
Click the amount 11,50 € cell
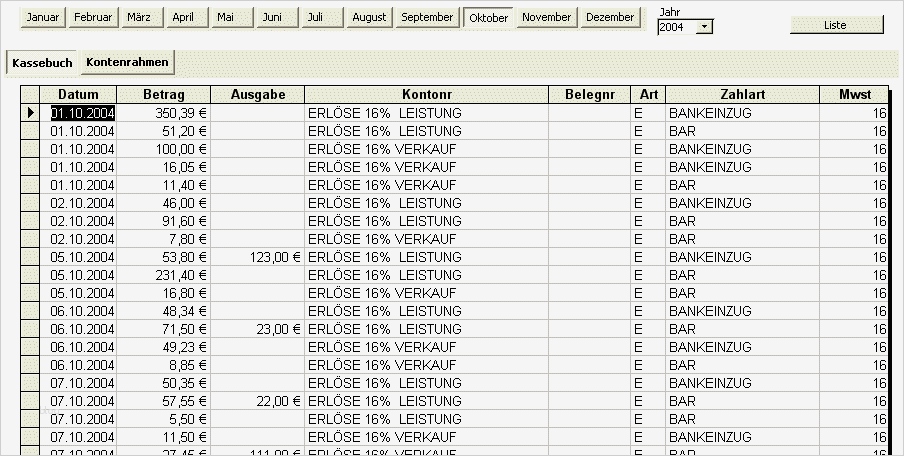tap(164, 437)
